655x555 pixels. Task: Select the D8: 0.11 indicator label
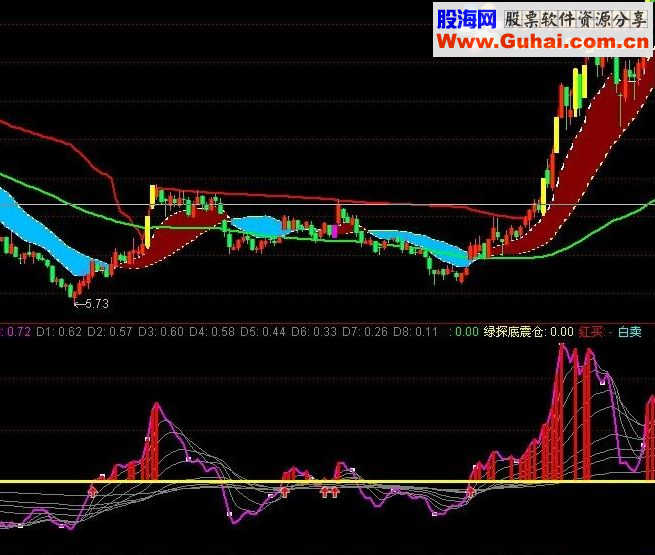pyautogui.click(x=415, y=332)
